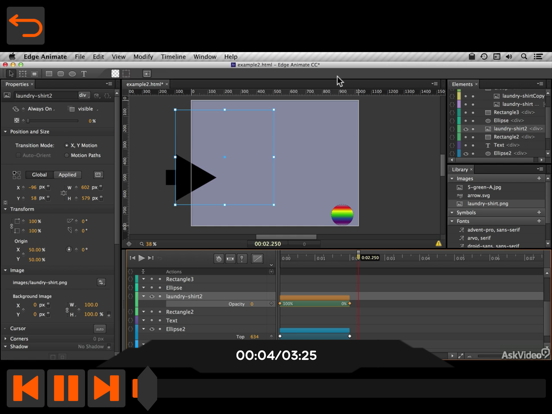
Task: Click the background color checkerboard swatch
Action: tap(115, 73)
